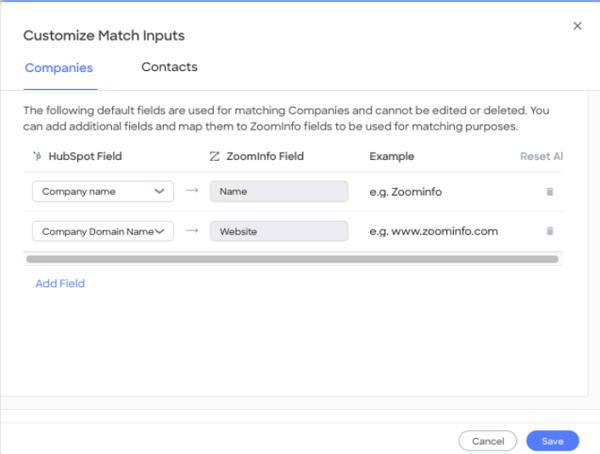Click the ZoomInfo Field column header
Image resolution: width=600 pixels, height=454 pixels.
click(265, 156)
